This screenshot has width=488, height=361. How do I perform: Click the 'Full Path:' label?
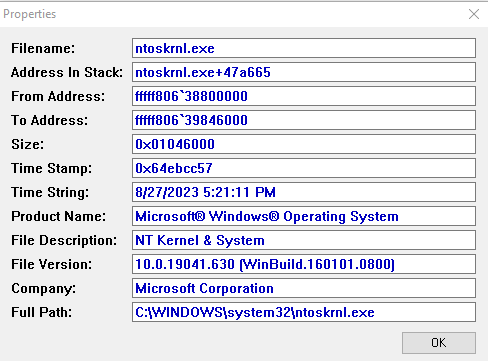tap(42, 312)
